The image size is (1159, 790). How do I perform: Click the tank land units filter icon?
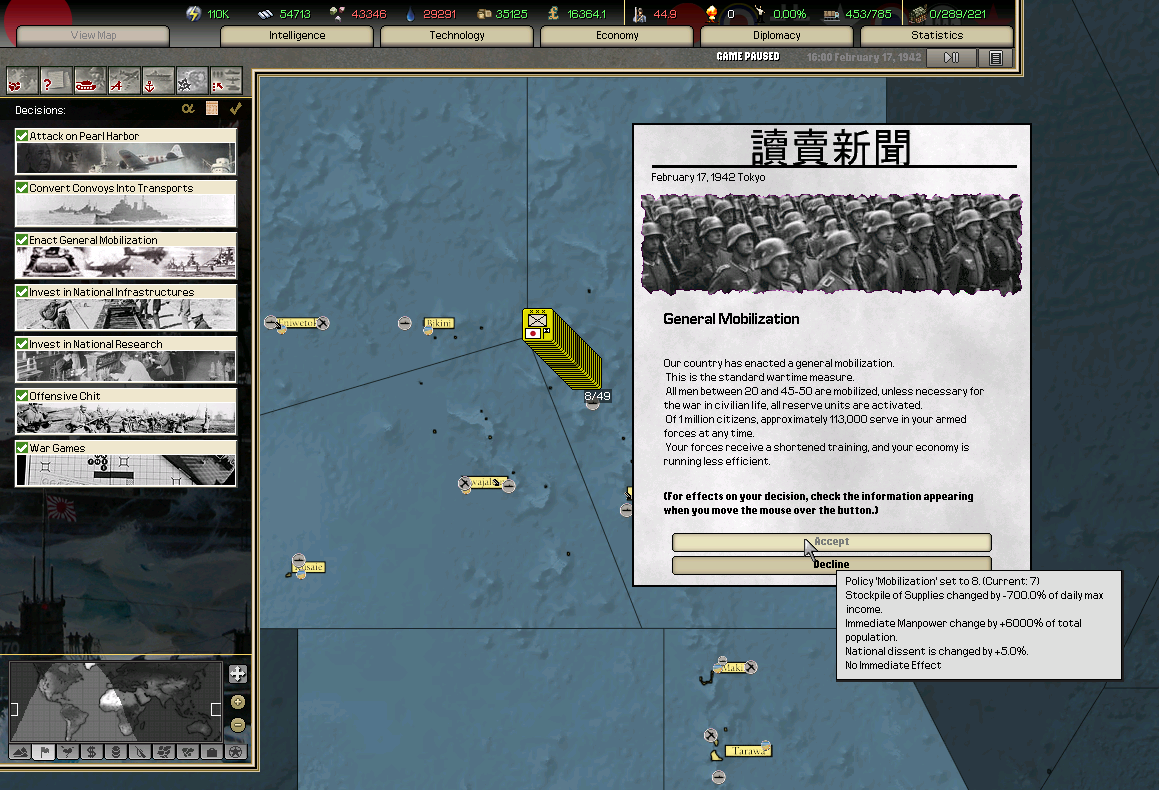[x=90, y=80]
